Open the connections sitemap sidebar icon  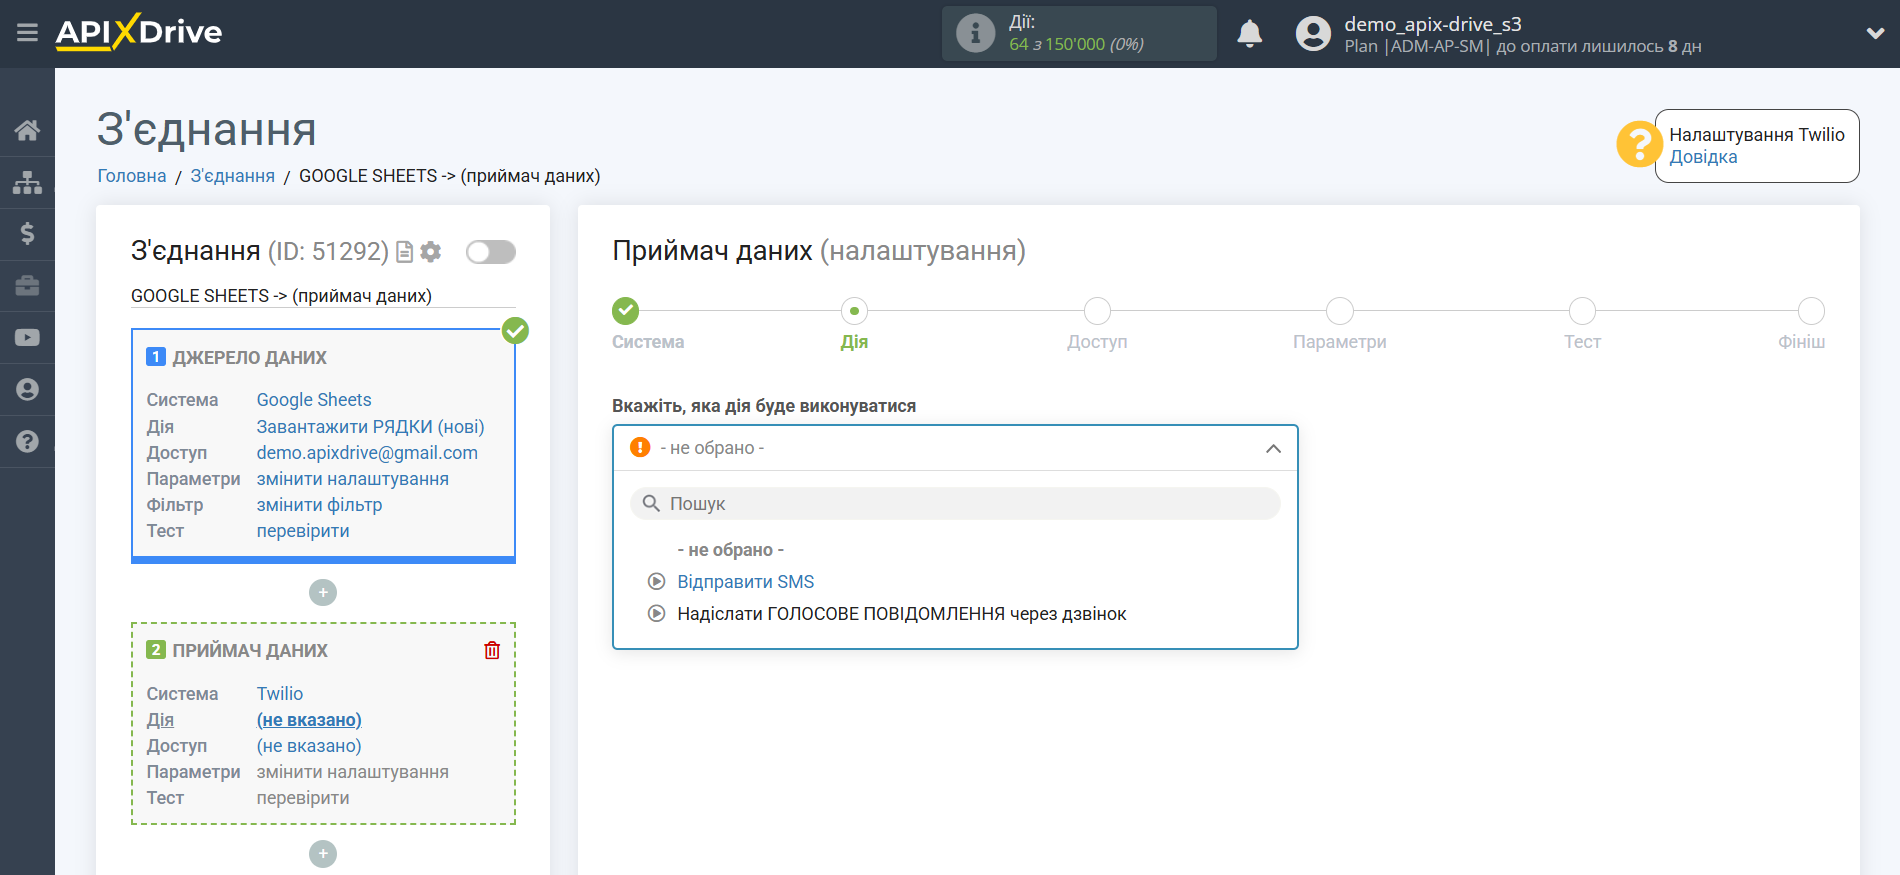click(x=27, y=182)
